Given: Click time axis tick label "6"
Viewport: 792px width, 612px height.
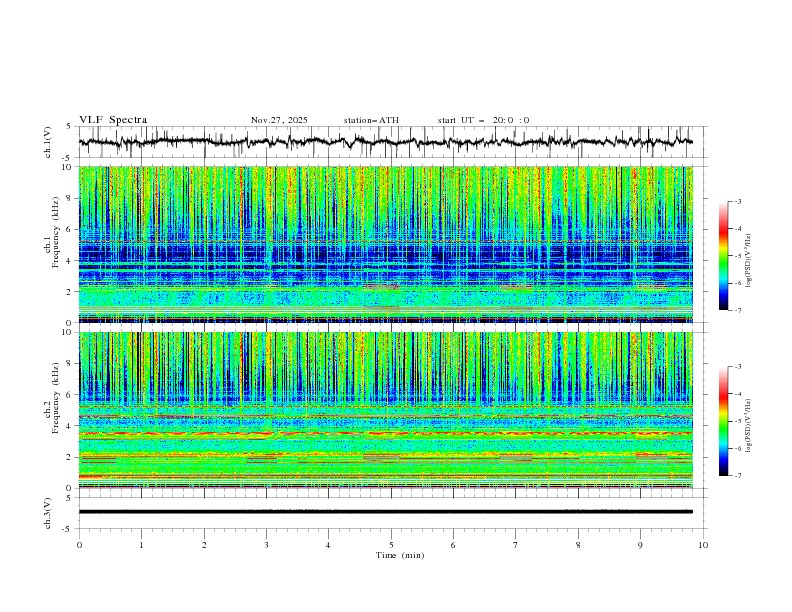Looking at the screenshot, I should (x=453, y=545).
